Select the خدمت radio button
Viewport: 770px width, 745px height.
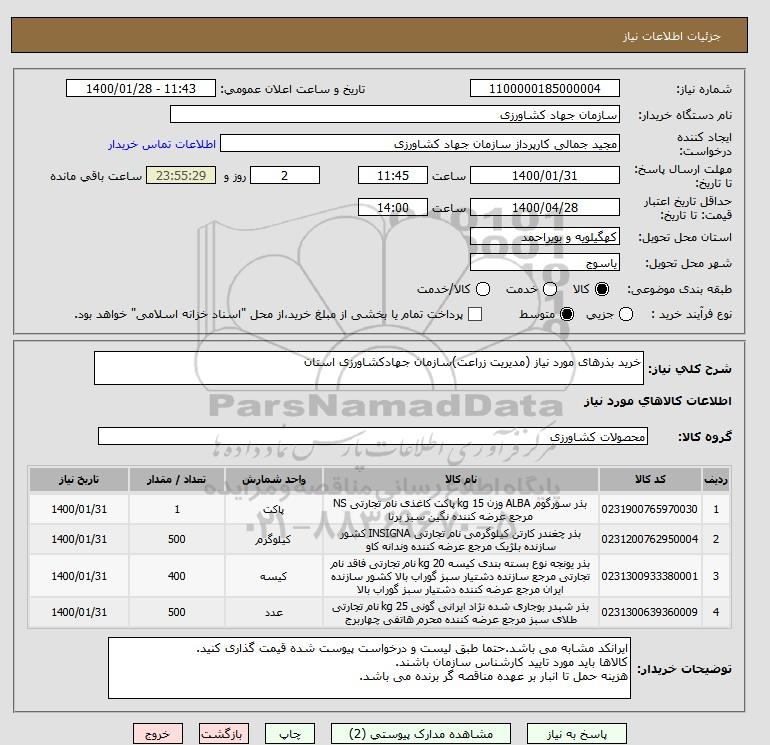tap(550, 289)
